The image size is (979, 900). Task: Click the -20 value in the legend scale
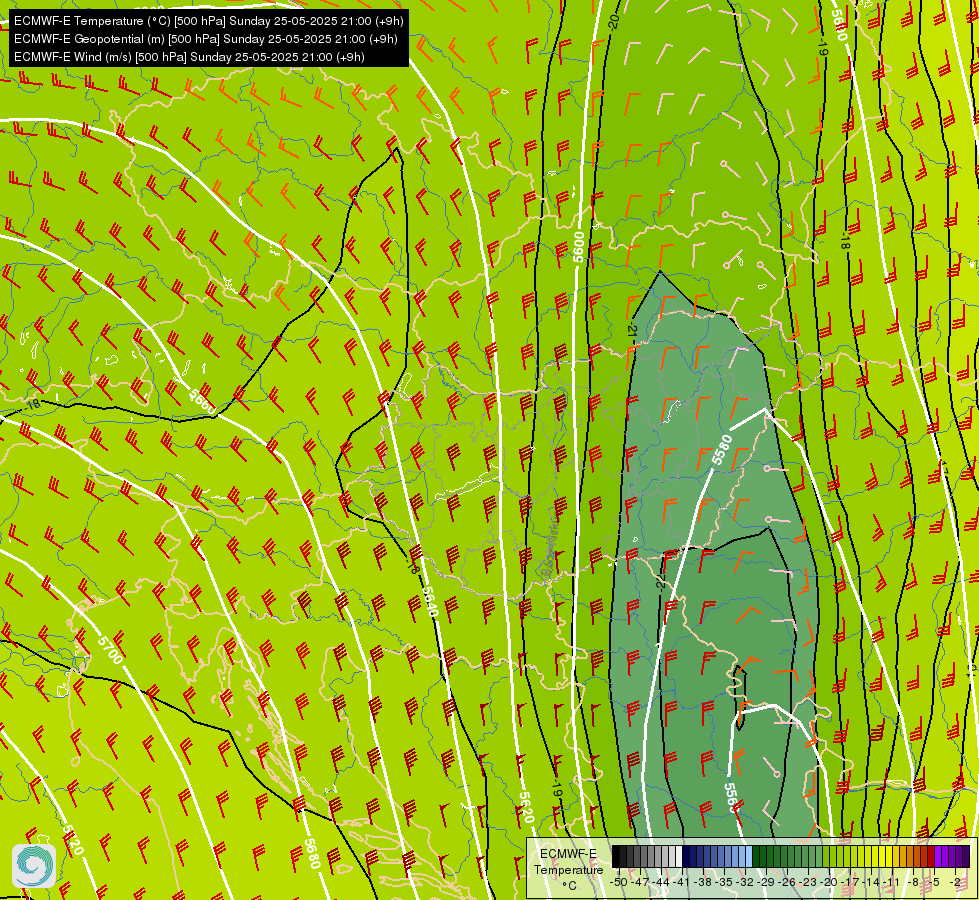click(x=829, y=882)
